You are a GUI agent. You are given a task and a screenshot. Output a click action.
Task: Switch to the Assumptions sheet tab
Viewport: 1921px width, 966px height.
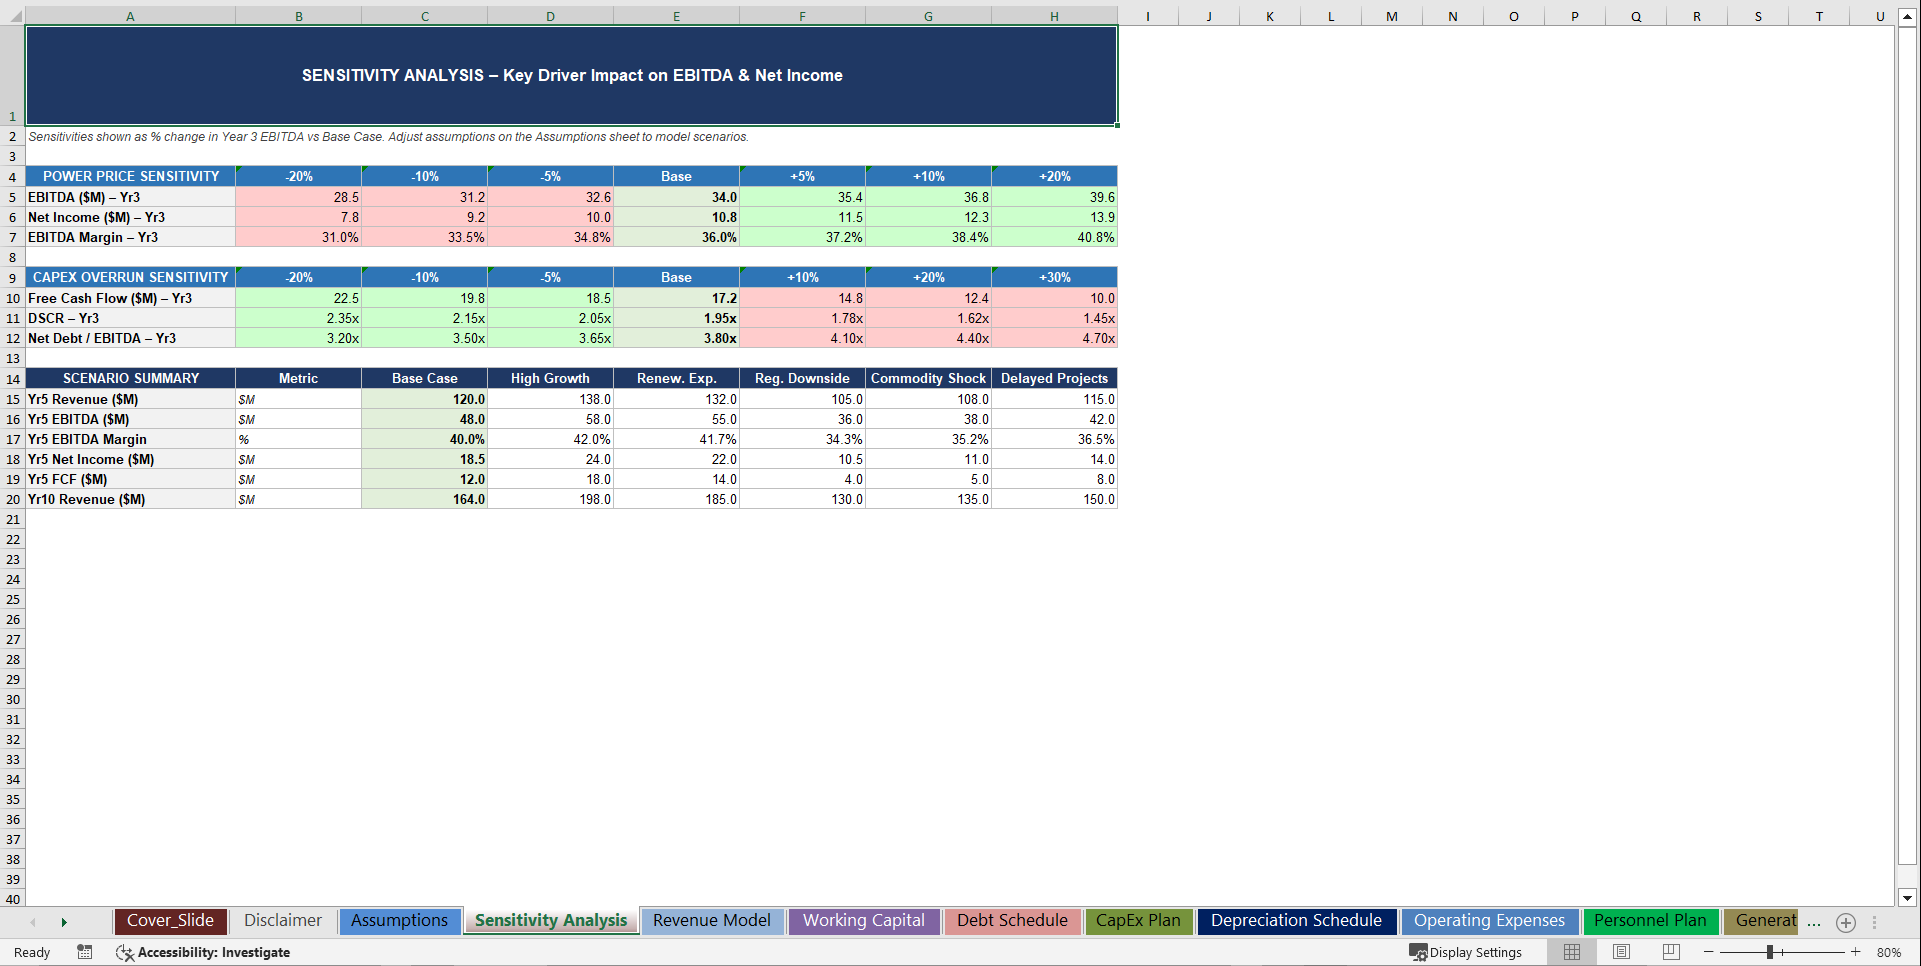399,921
